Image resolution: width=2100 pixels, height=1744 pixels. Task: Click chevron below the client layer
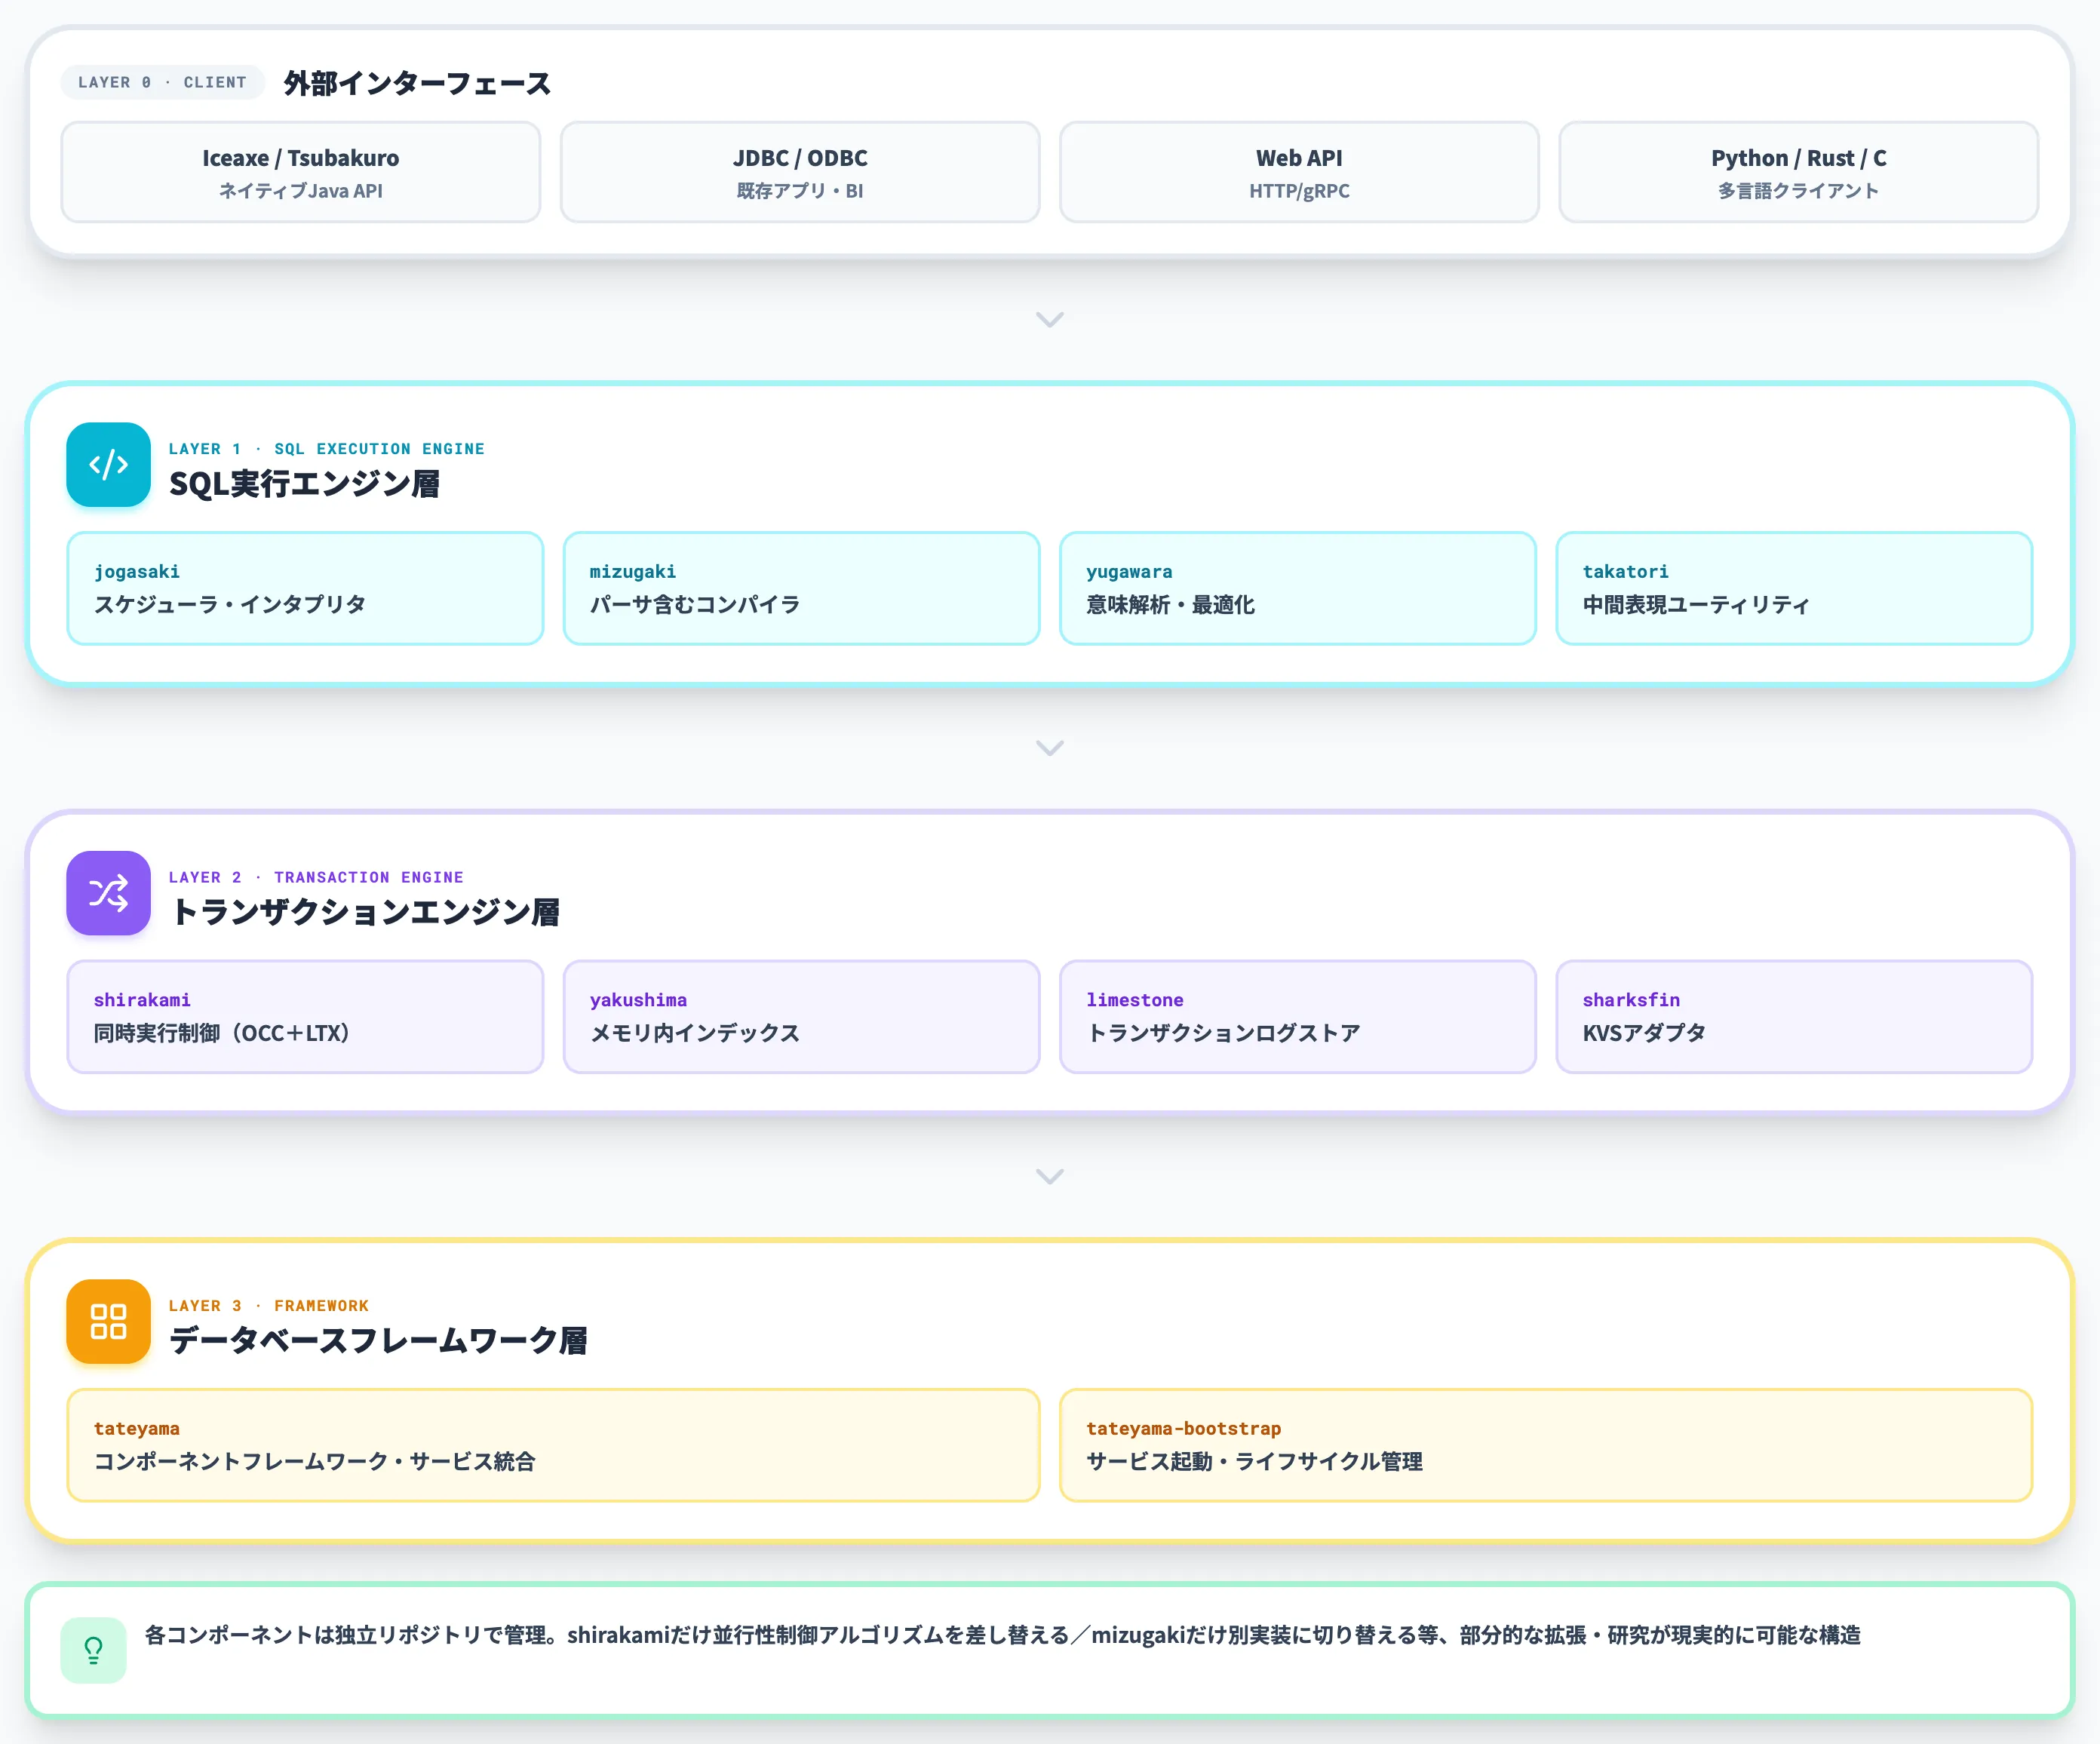1049,320
